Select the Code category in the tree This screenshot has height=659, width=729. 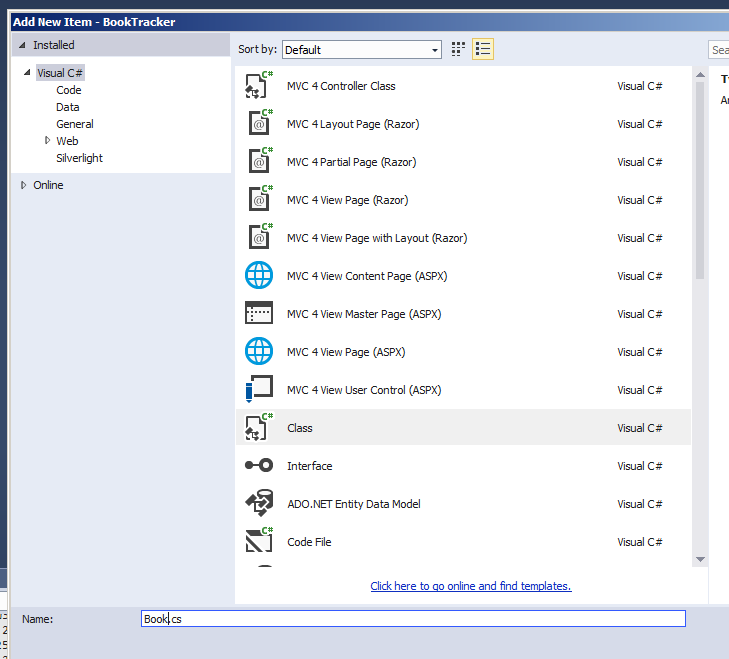coord(69,90)
